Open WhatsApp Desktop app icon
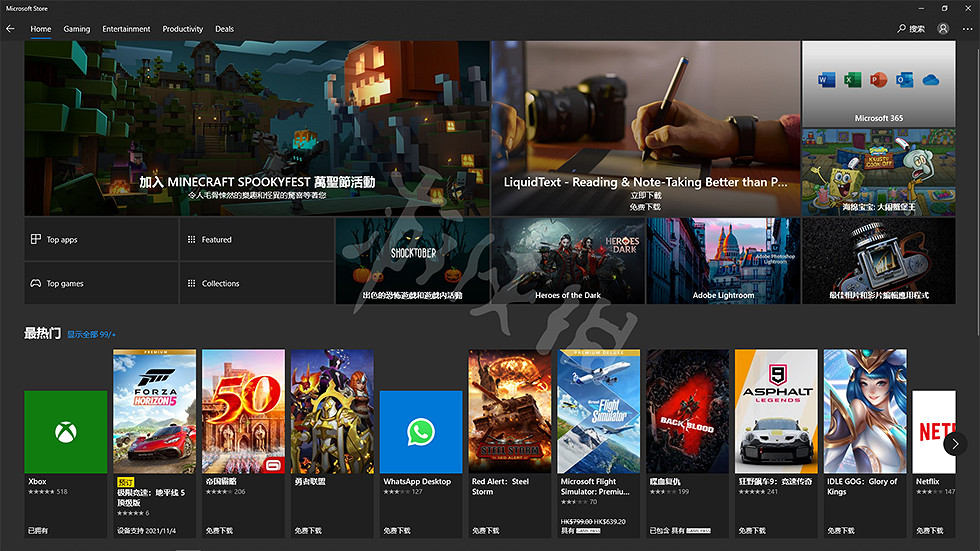This screenshot has height=551, width=980. (421, 431)
